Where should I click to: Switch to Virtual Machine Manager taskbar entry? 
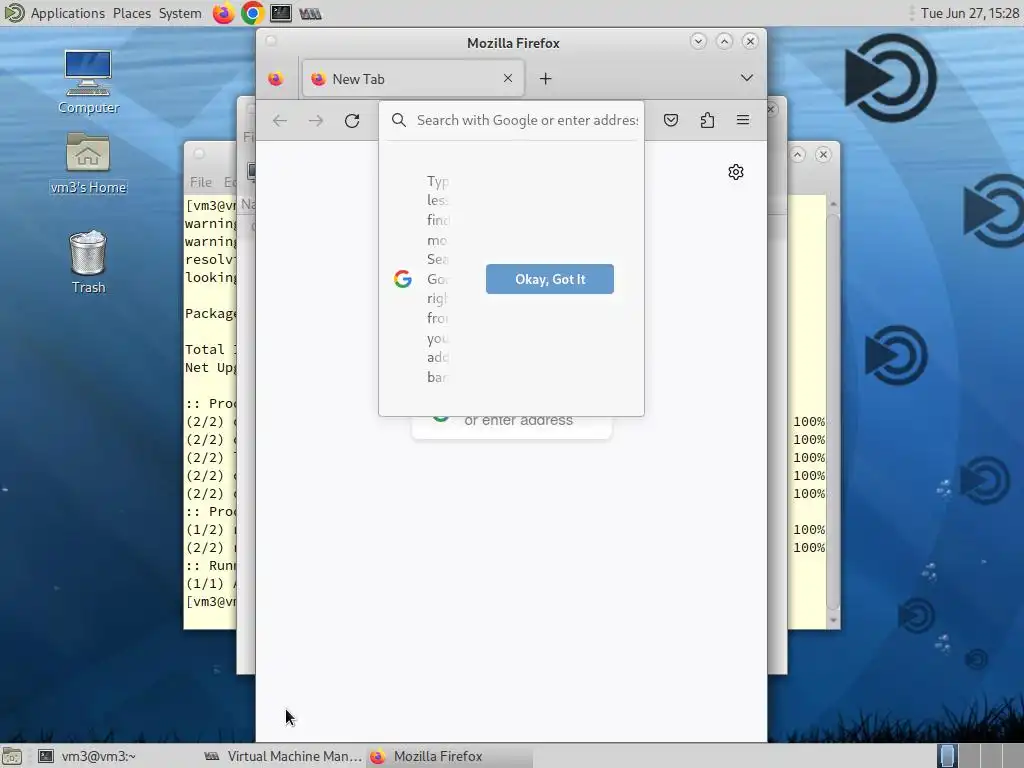282,756
